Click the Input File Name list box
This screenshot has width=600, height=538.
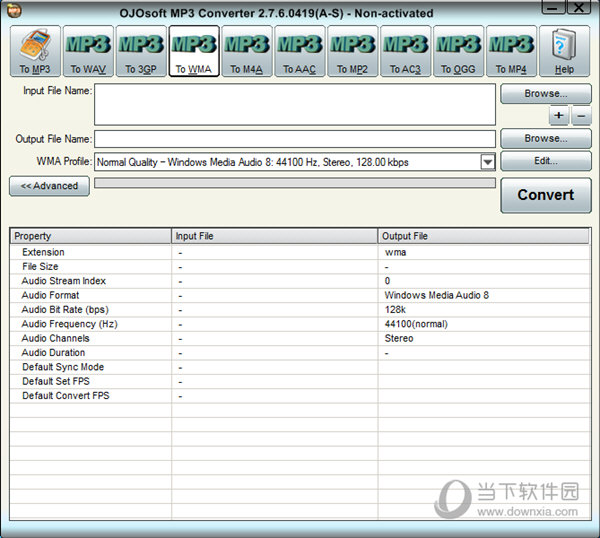pos(295,105)
